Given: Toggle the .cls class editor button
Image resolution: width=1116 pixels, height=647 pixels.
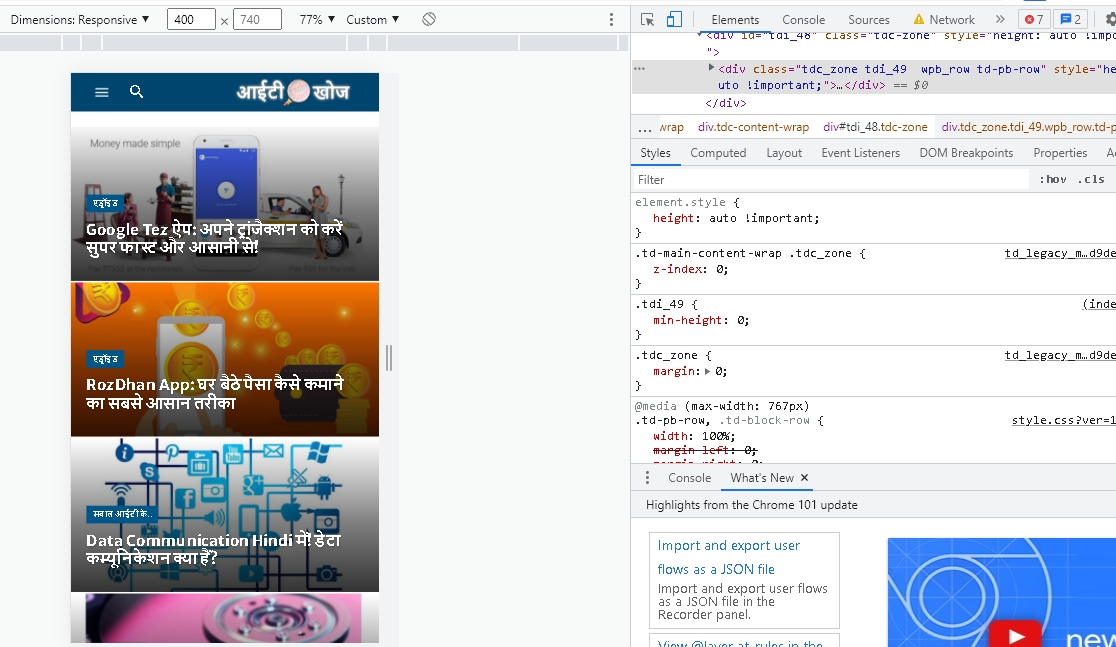Looking at the screenshot, I should pyautogui.click(x=1090, y=179).
